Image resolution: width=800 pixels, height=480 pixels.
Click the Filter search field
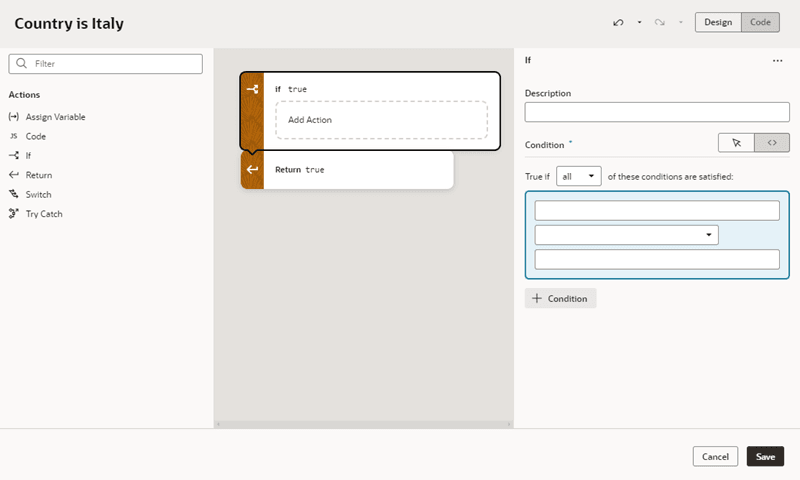(106, 64)
